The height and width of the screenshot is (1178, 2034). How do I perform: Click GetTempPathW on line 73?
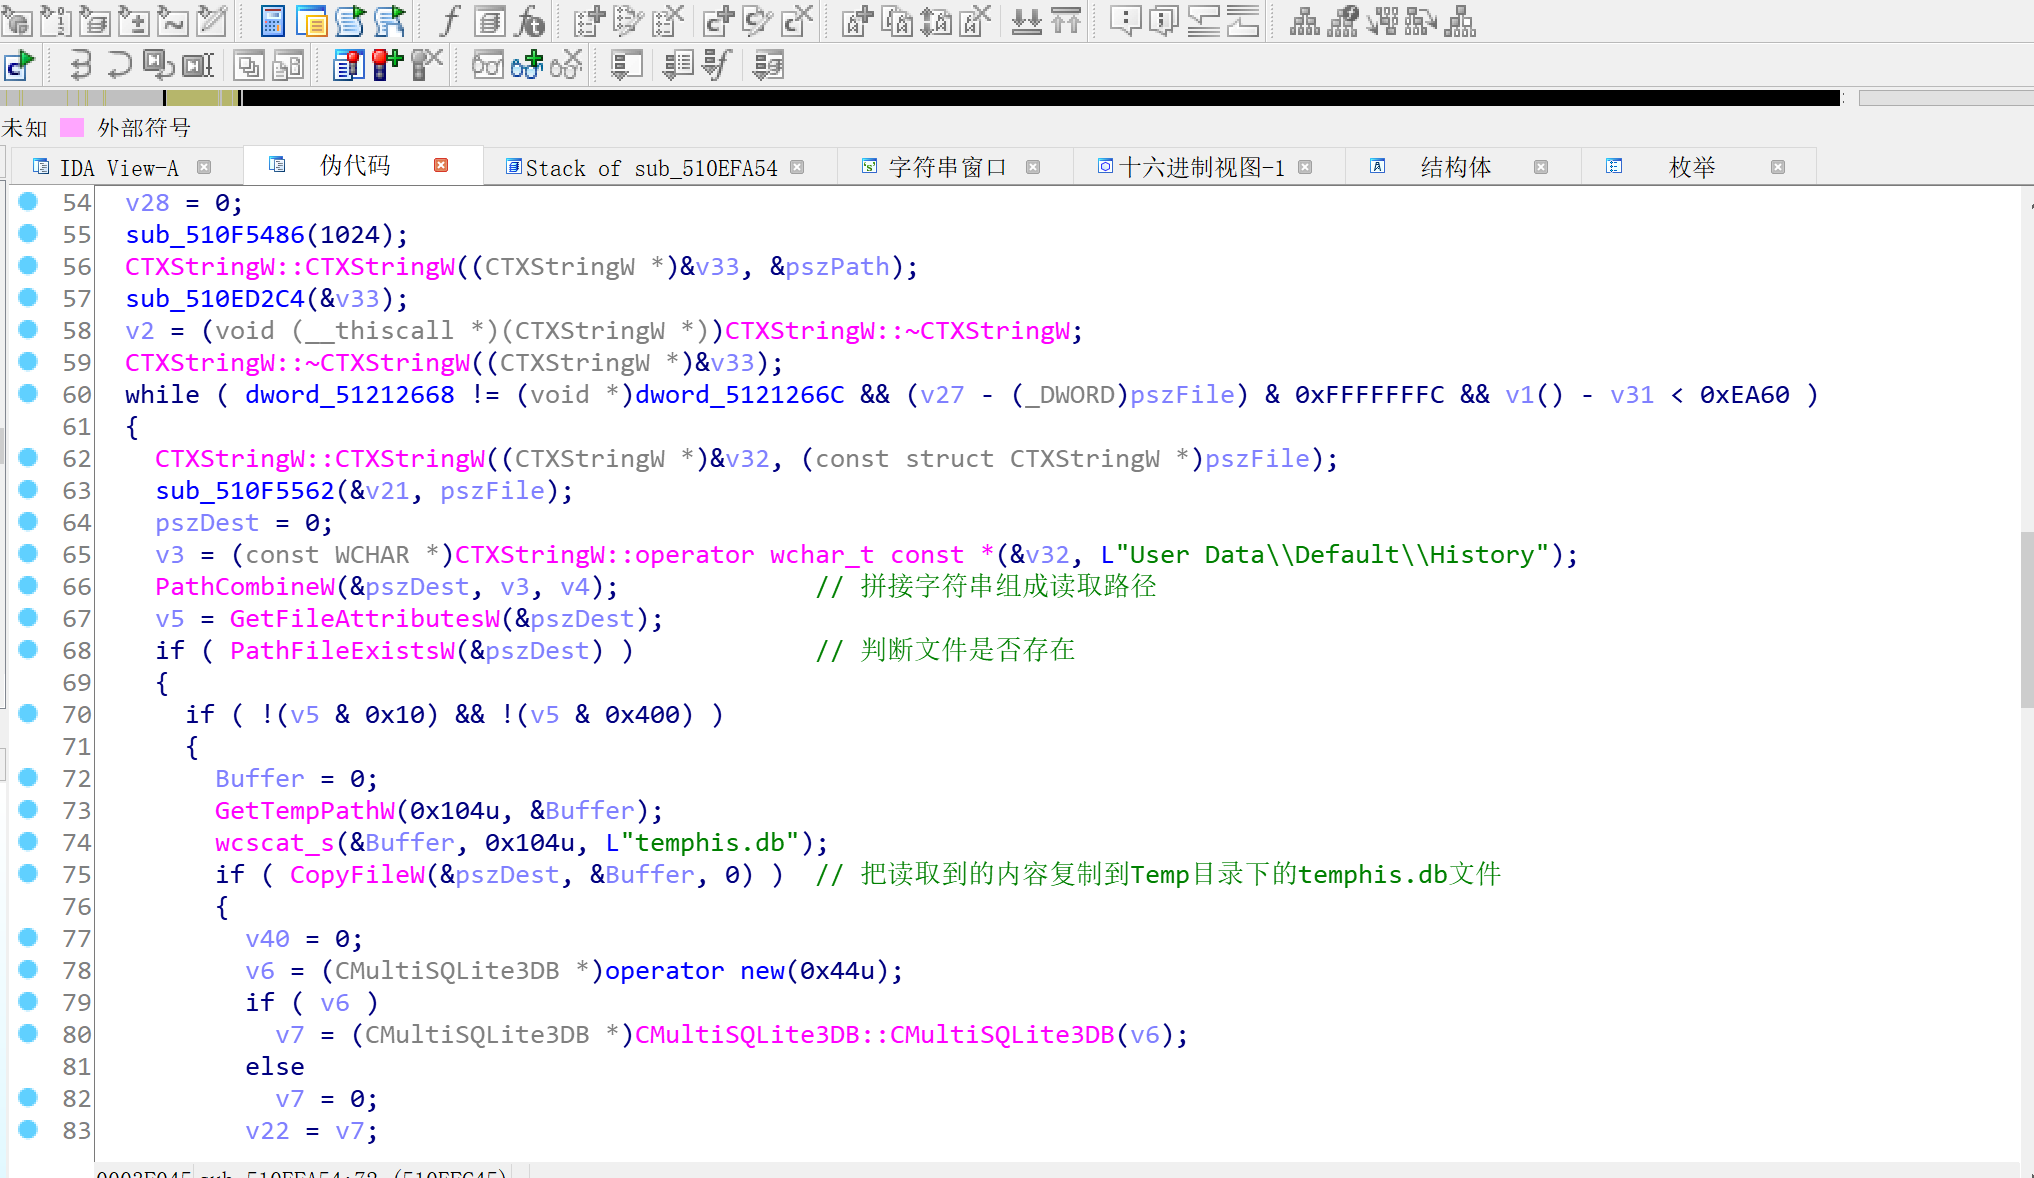coord(305,811)
